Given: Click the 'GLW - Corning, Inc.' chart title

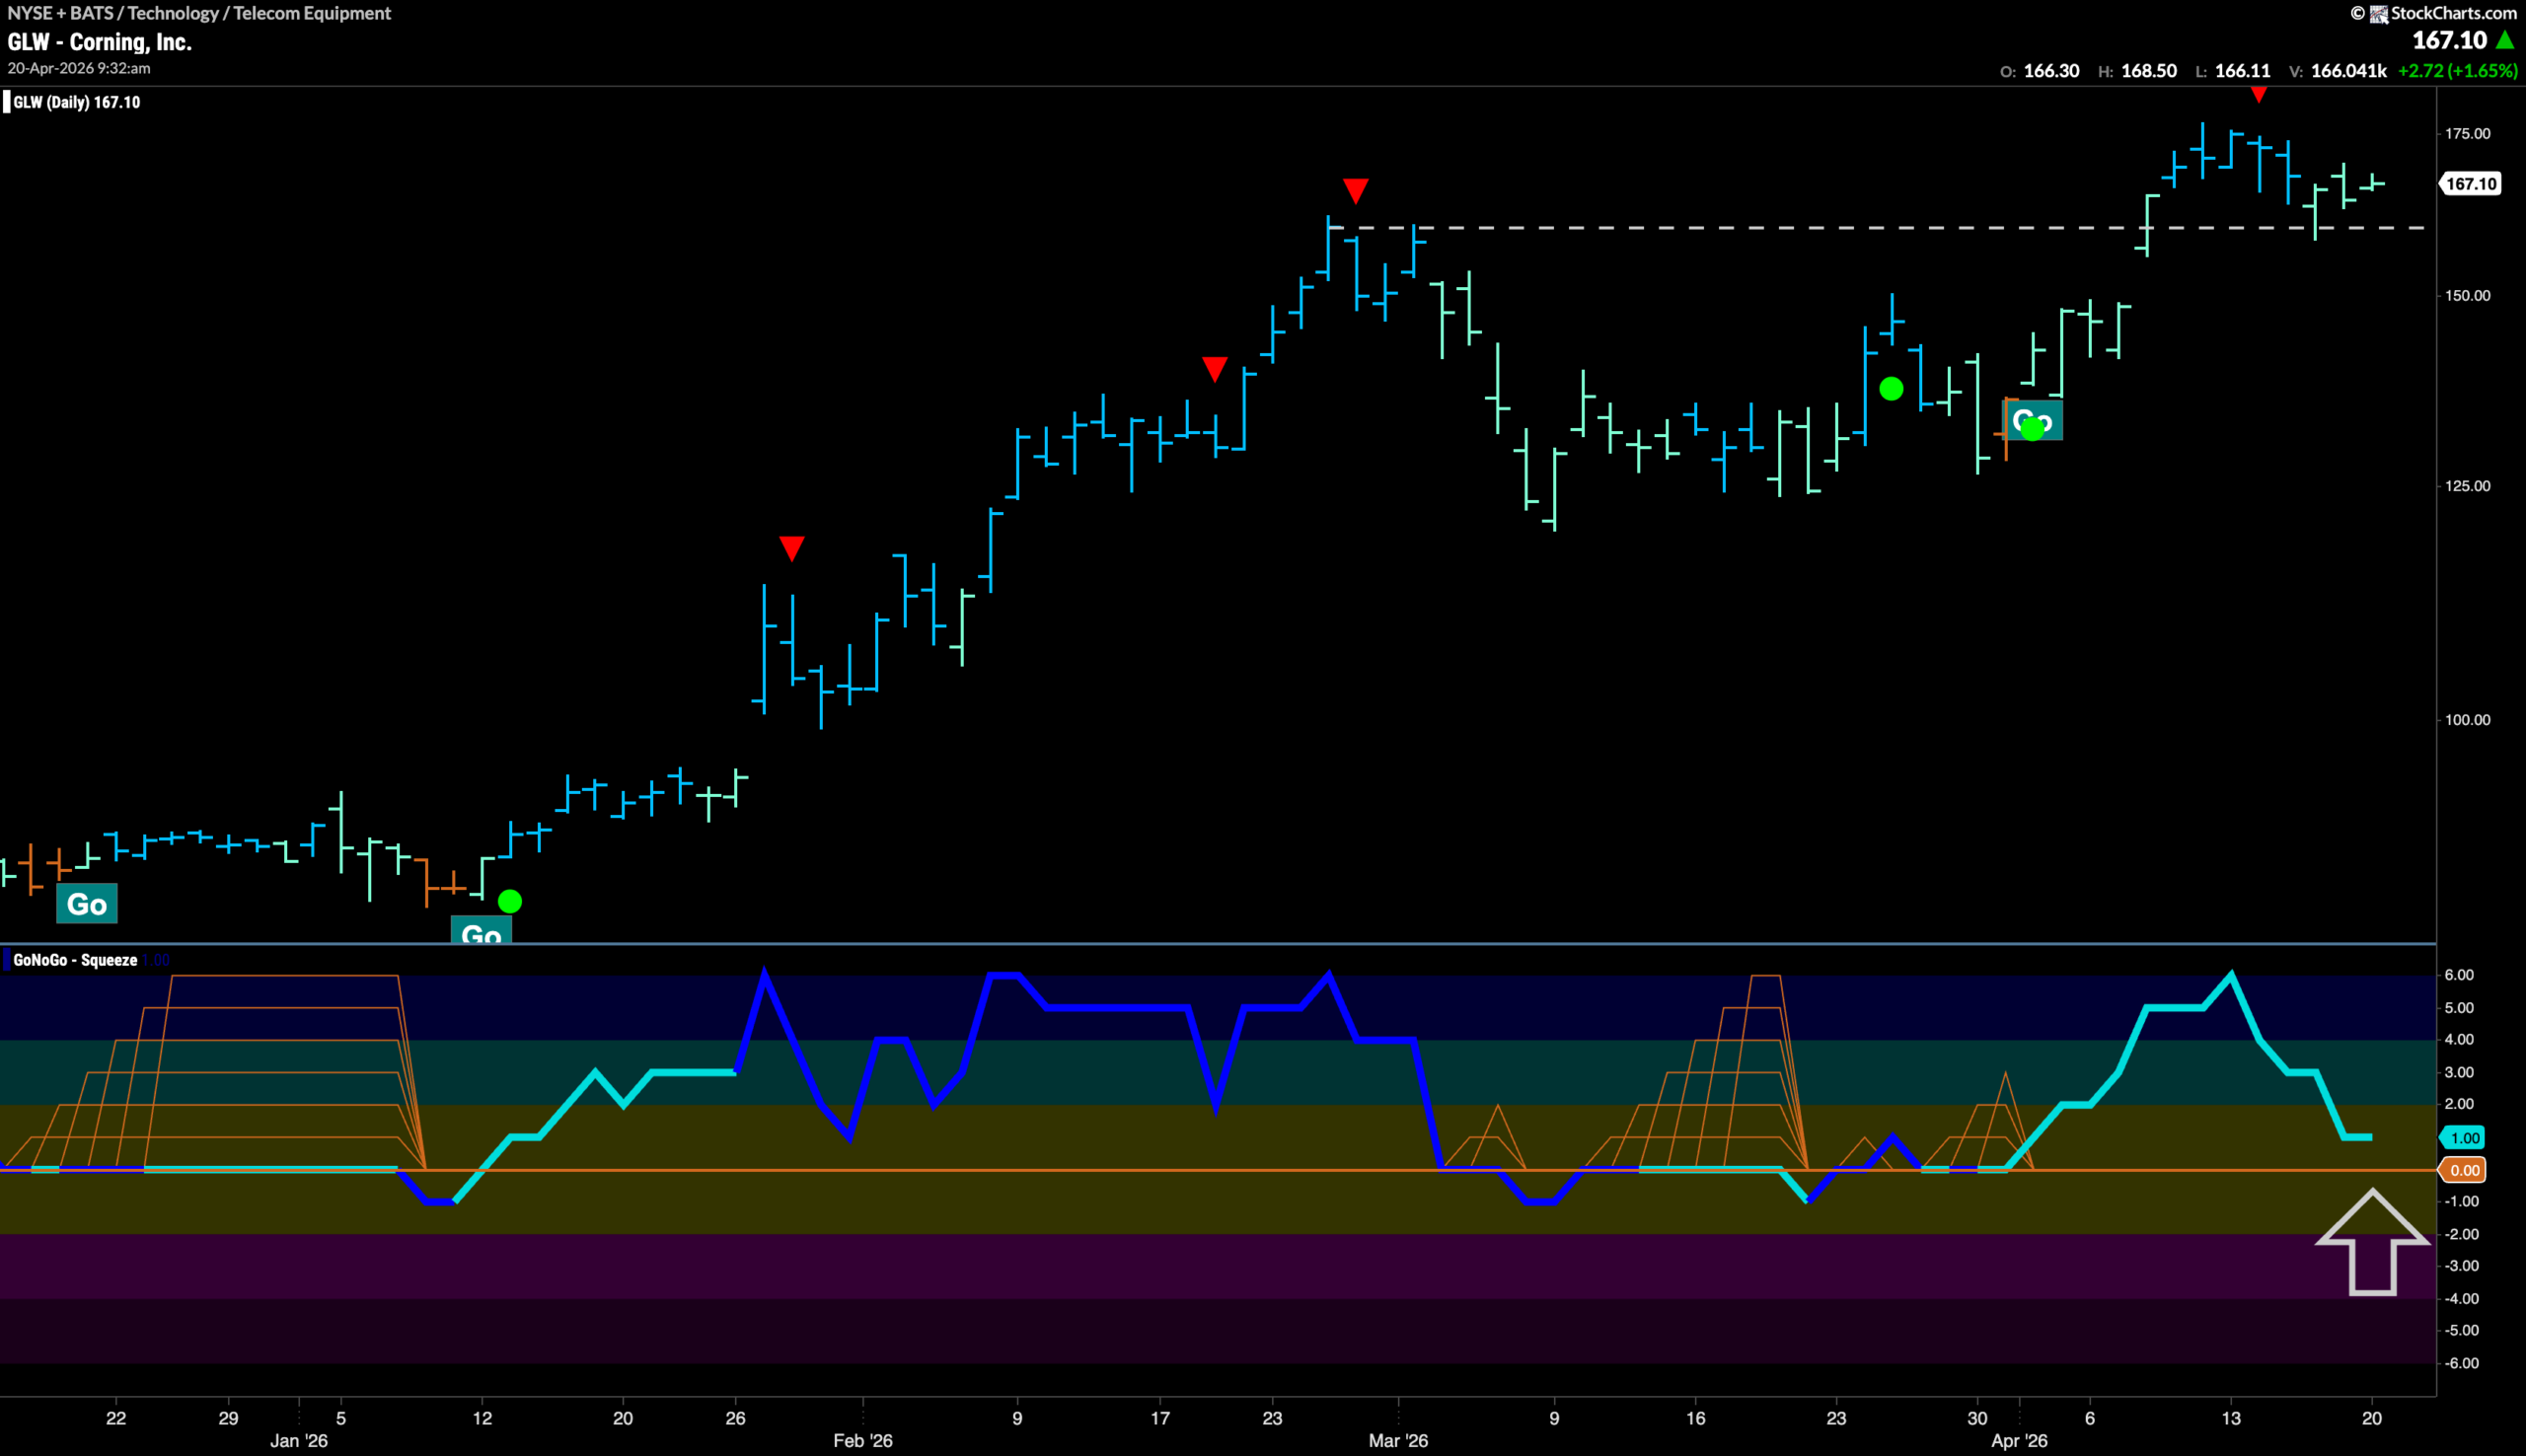Looking at the screenshot, I should [99, 42].
